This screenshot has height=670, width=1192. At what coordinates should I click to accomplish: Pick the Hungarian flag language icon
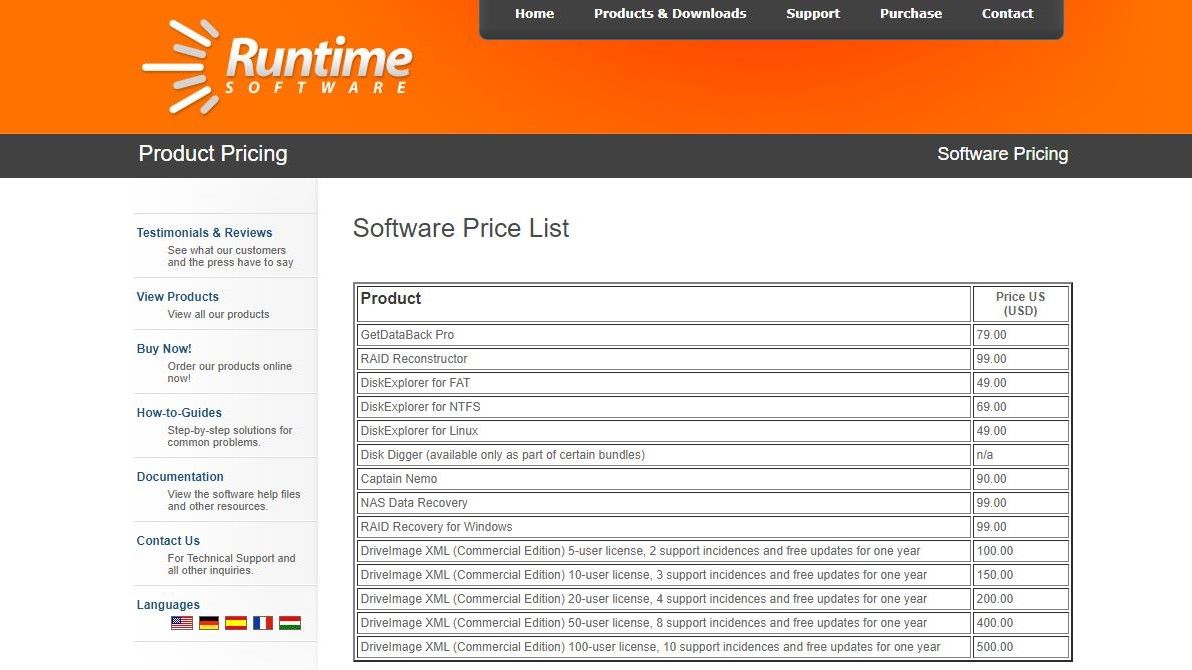(289, 622)
